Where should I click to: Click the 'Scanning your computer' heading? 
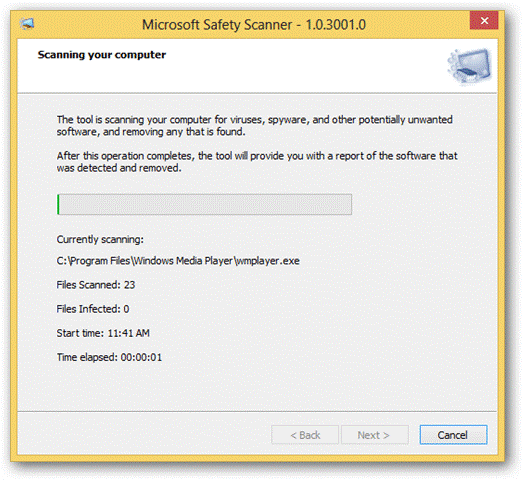[x=102, y=55]
